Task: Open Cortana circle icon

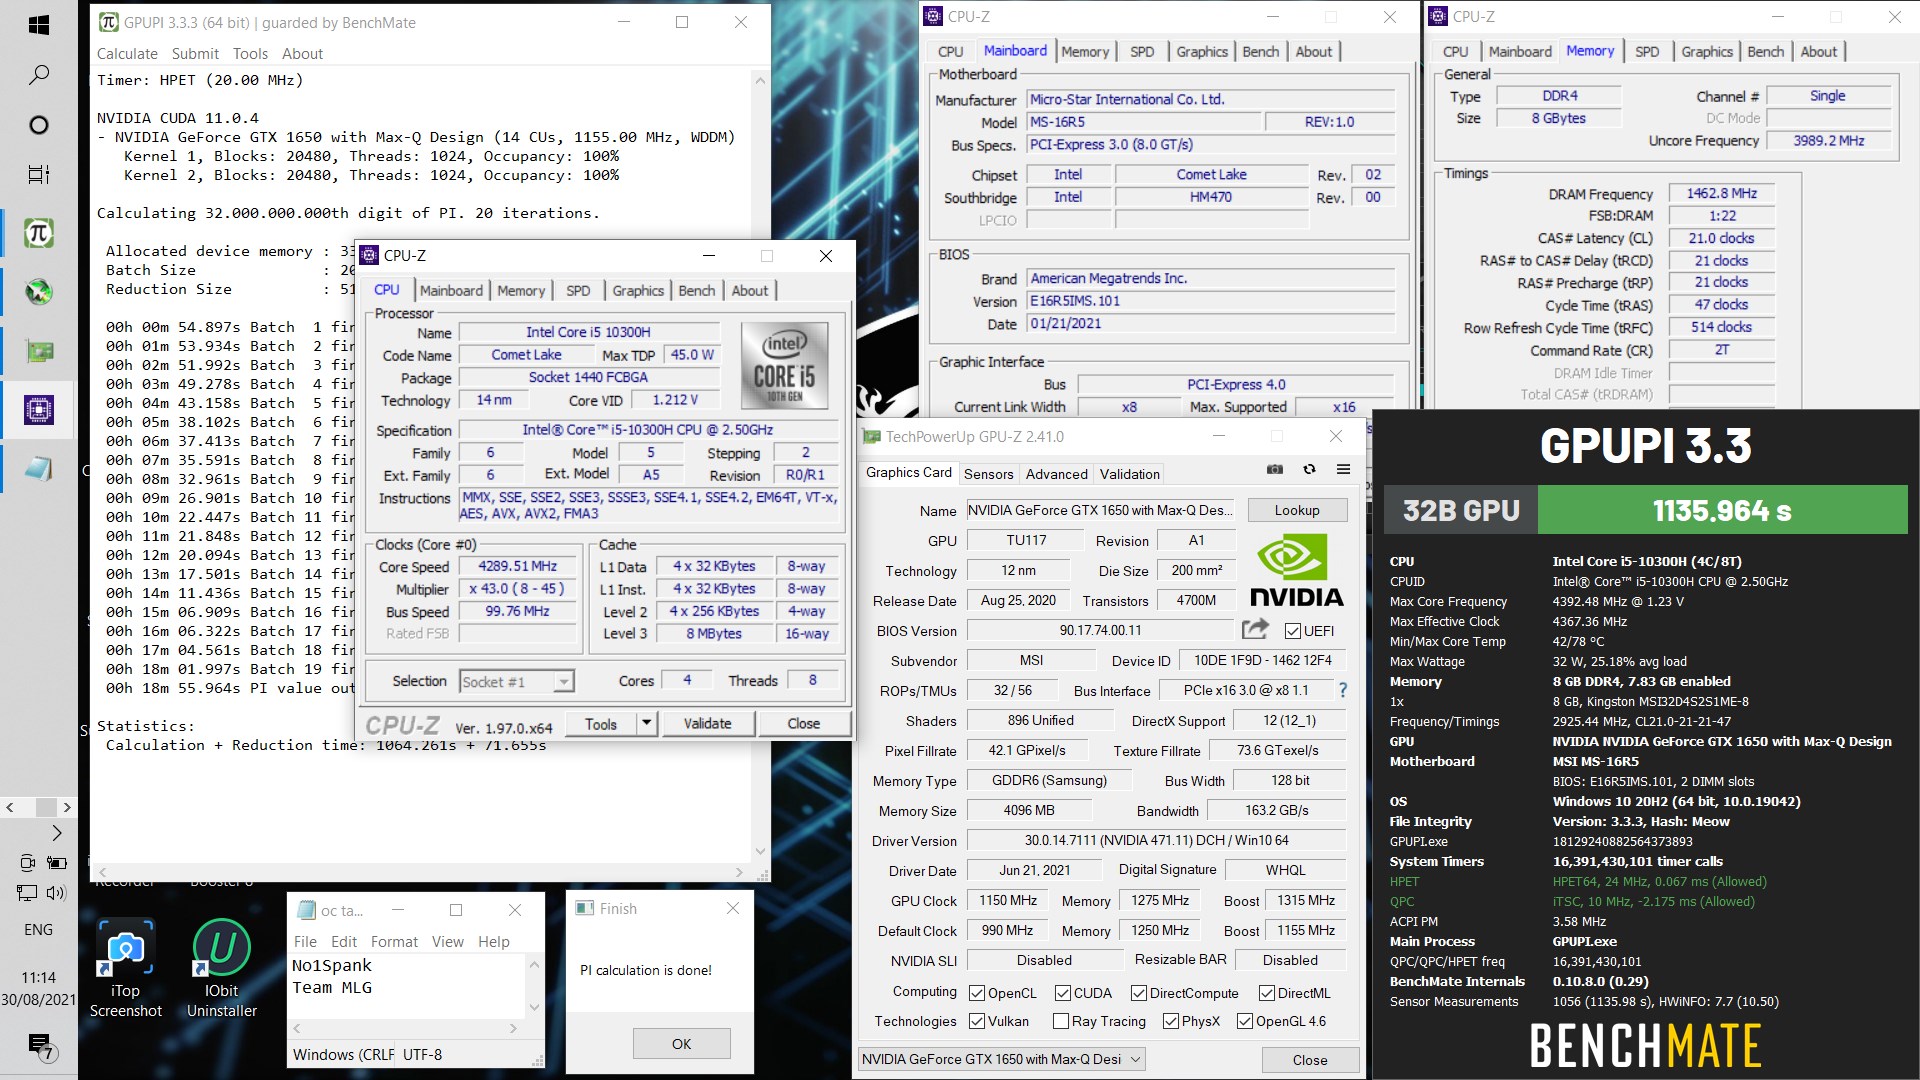Action: [x=39, y=125]
